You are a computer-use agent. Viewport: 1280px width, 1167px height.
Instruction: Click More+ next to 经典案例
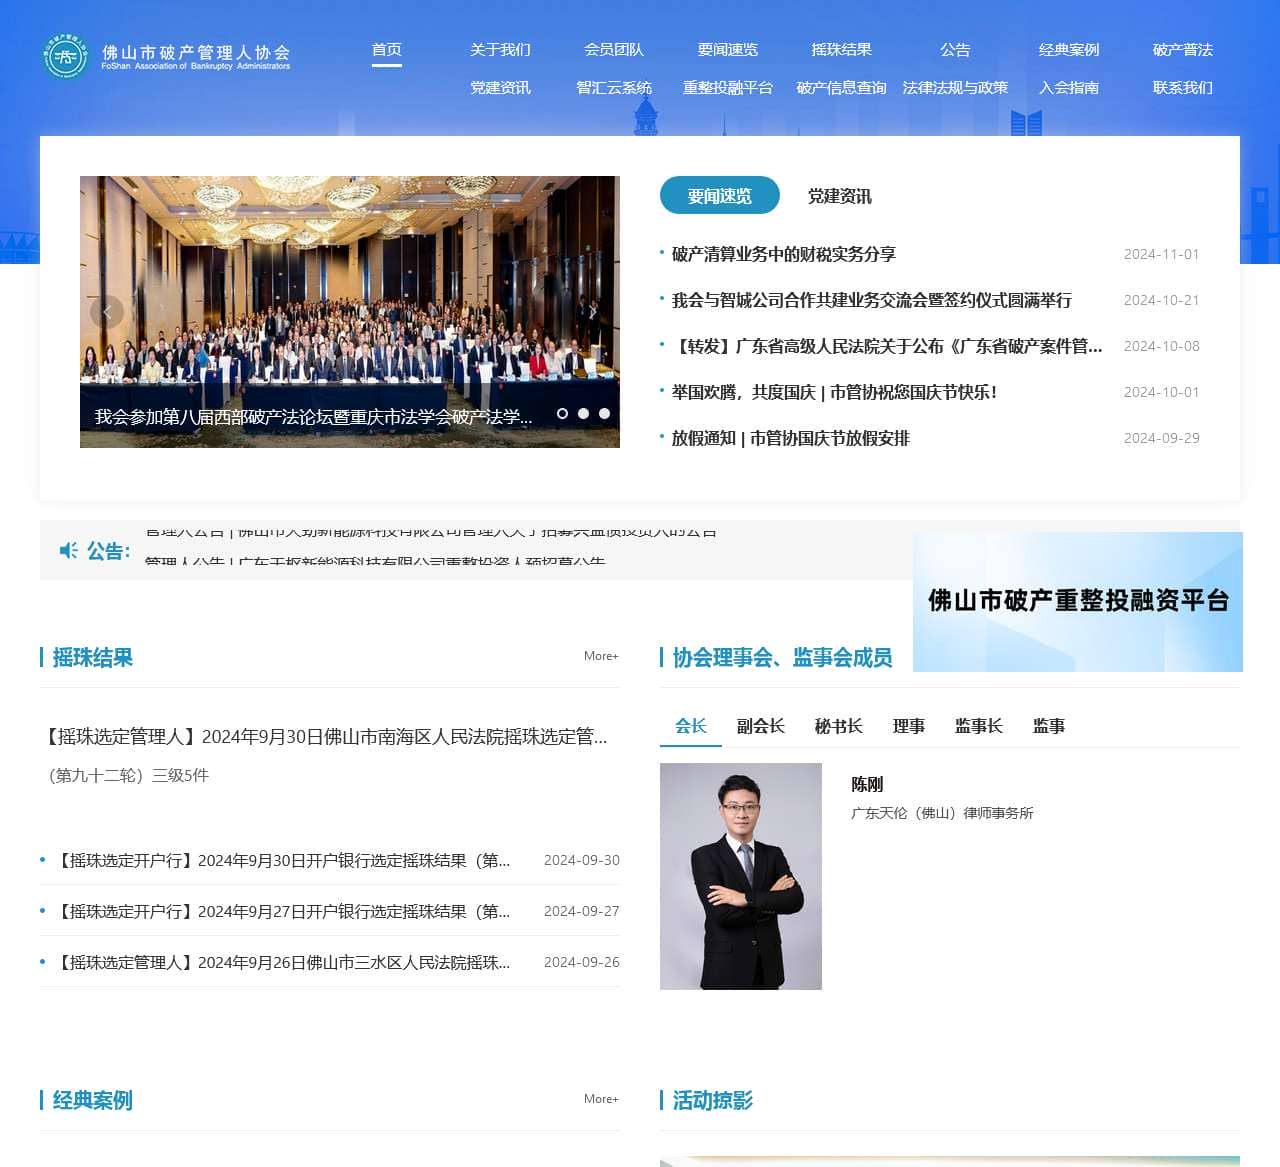click(x=601, y=1099)
